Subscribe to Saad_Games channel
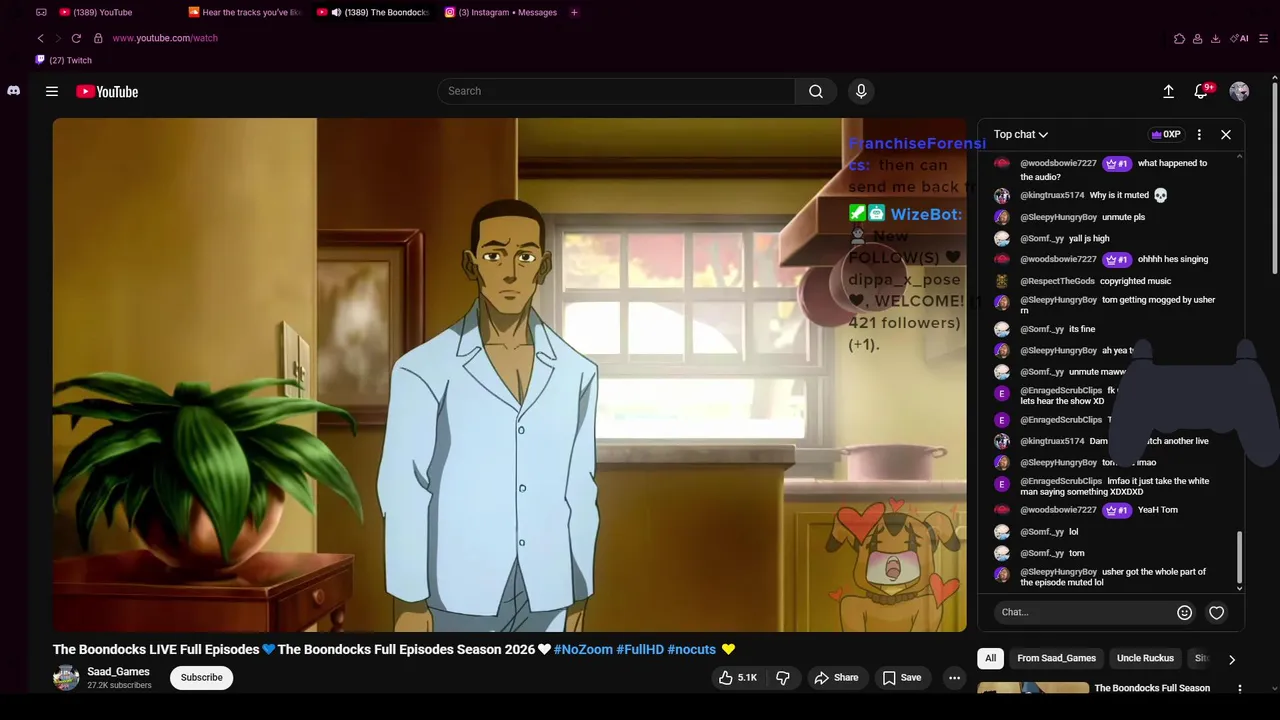 click(202, 678)
